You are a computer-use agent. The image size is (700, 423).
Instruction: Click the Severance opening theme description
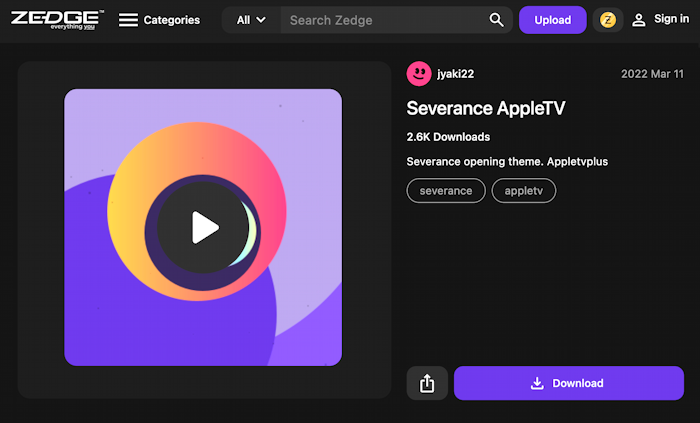point(507,162)
